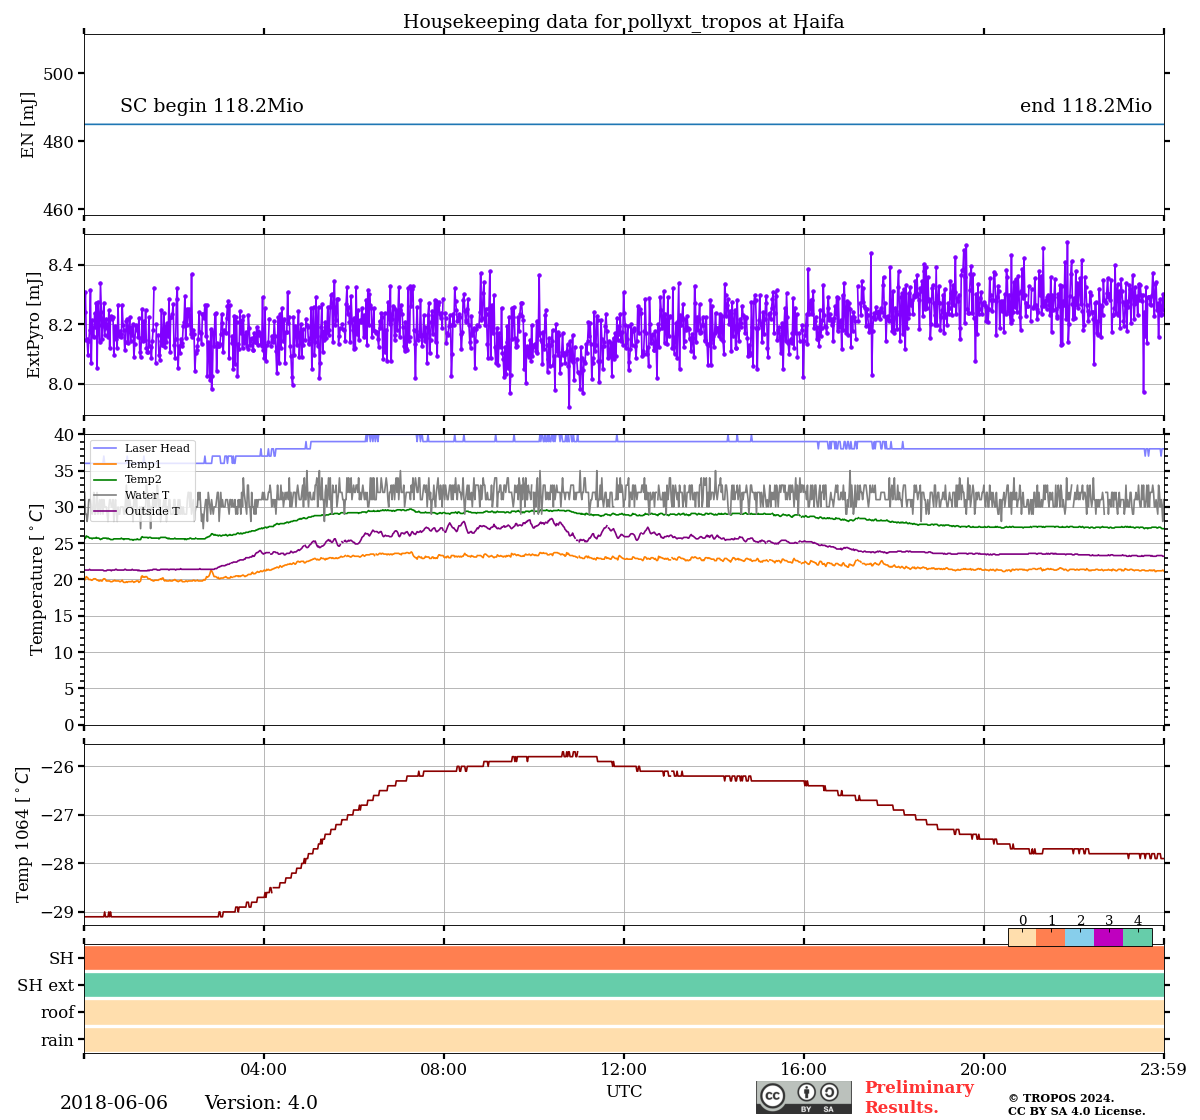Image resolution: width=1200 pixels, height=1120 pixels.
Task: Click the UTC axis label
Action: coord(624,1092)
